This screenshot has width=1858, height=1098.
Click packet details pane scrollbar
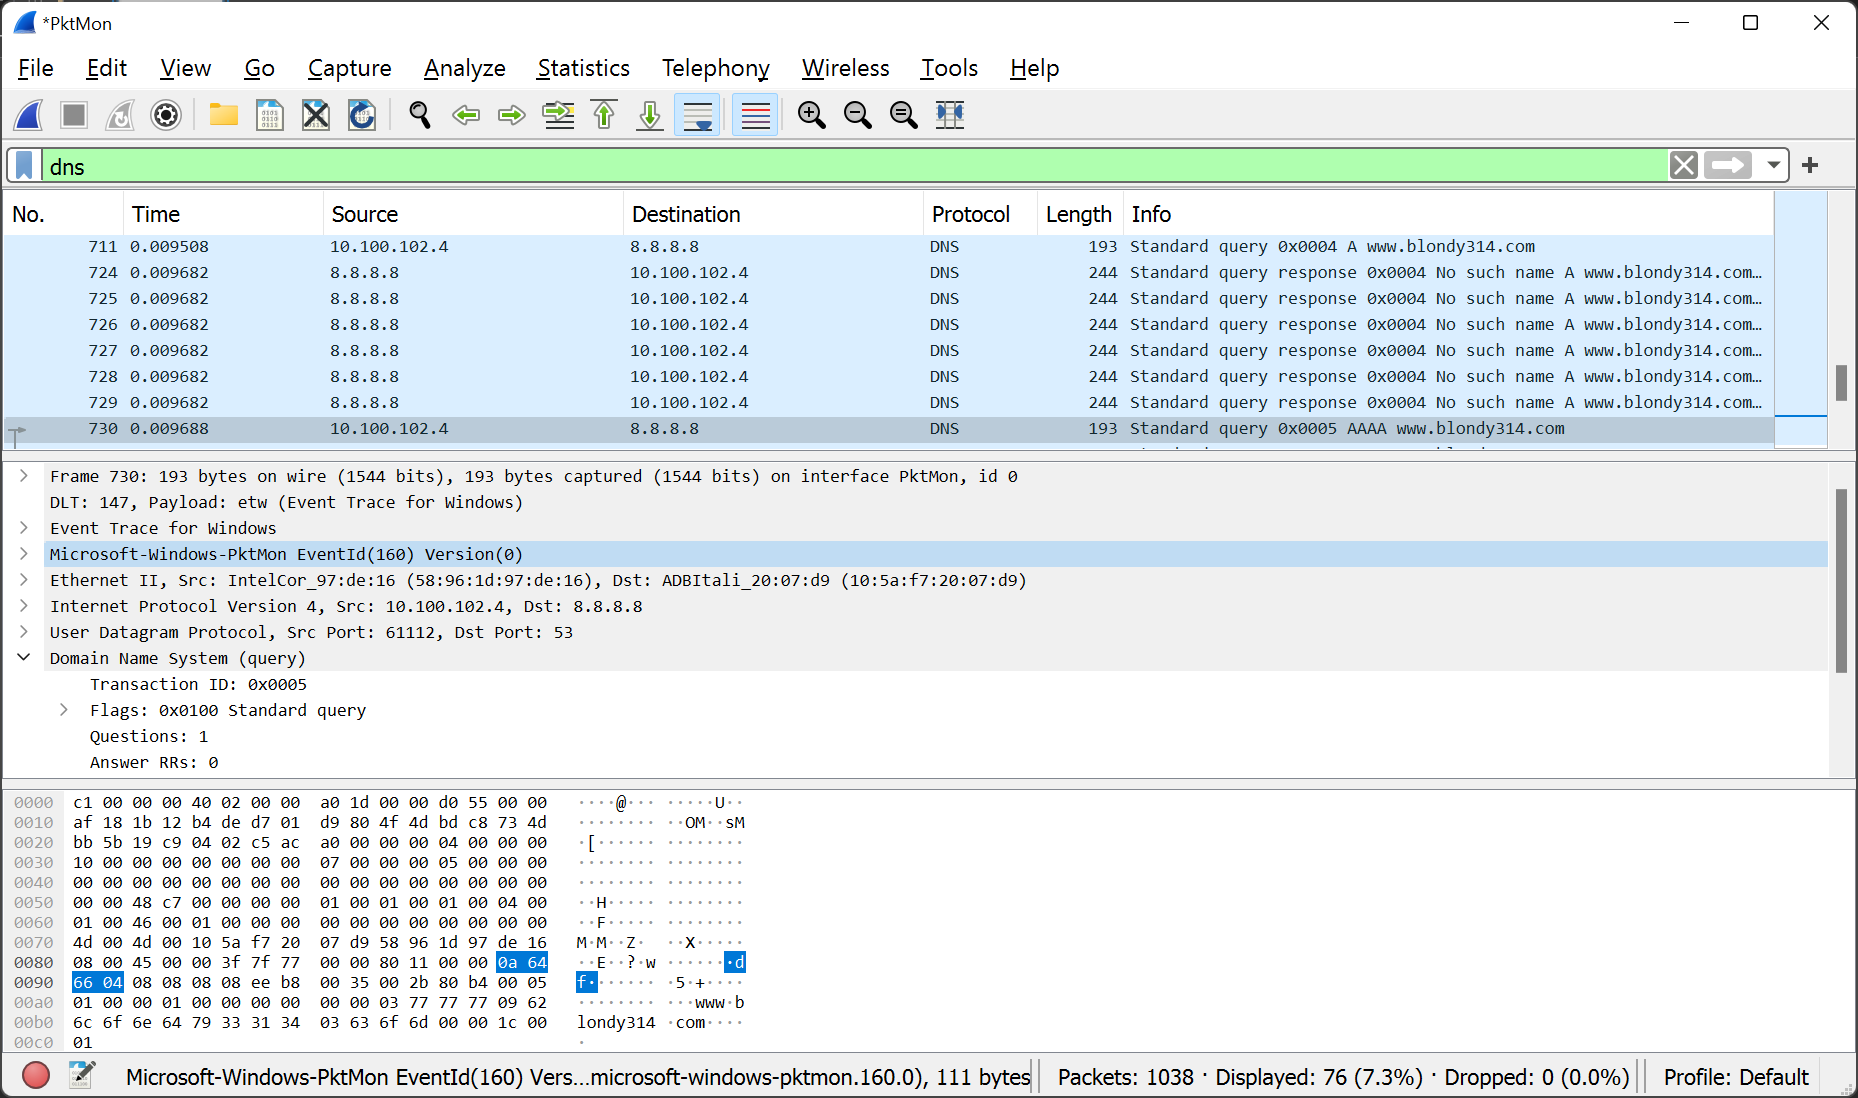tap(1841, 580)
